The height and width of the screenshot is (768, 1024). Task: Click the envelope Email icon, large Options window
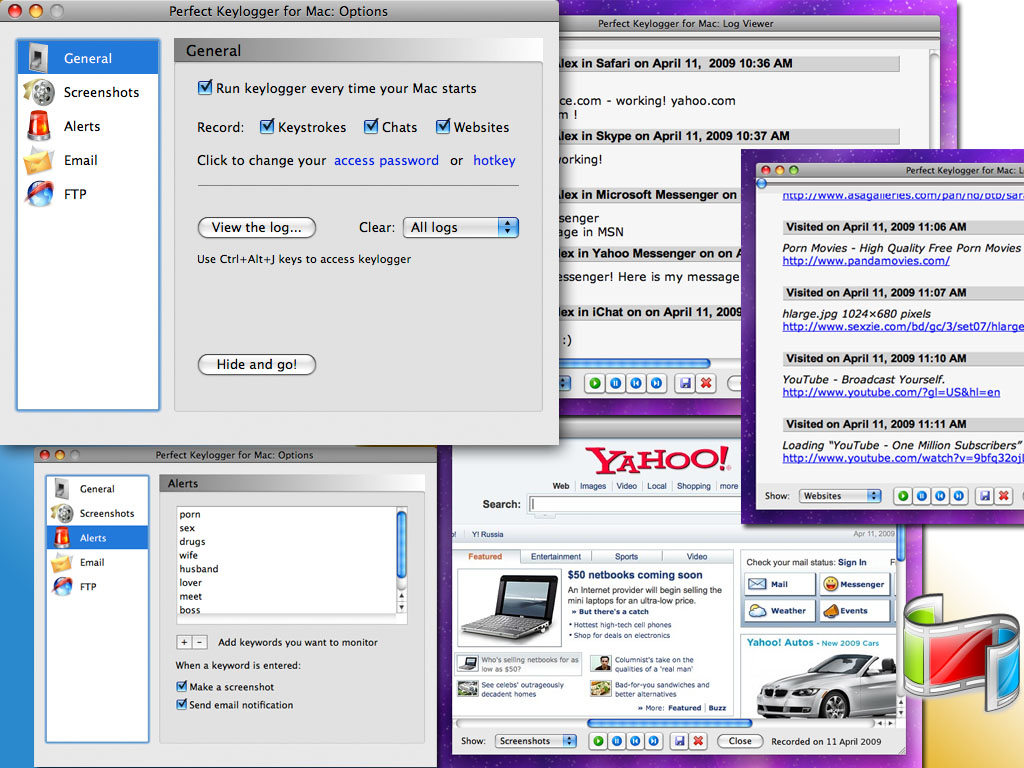point(39,161)
